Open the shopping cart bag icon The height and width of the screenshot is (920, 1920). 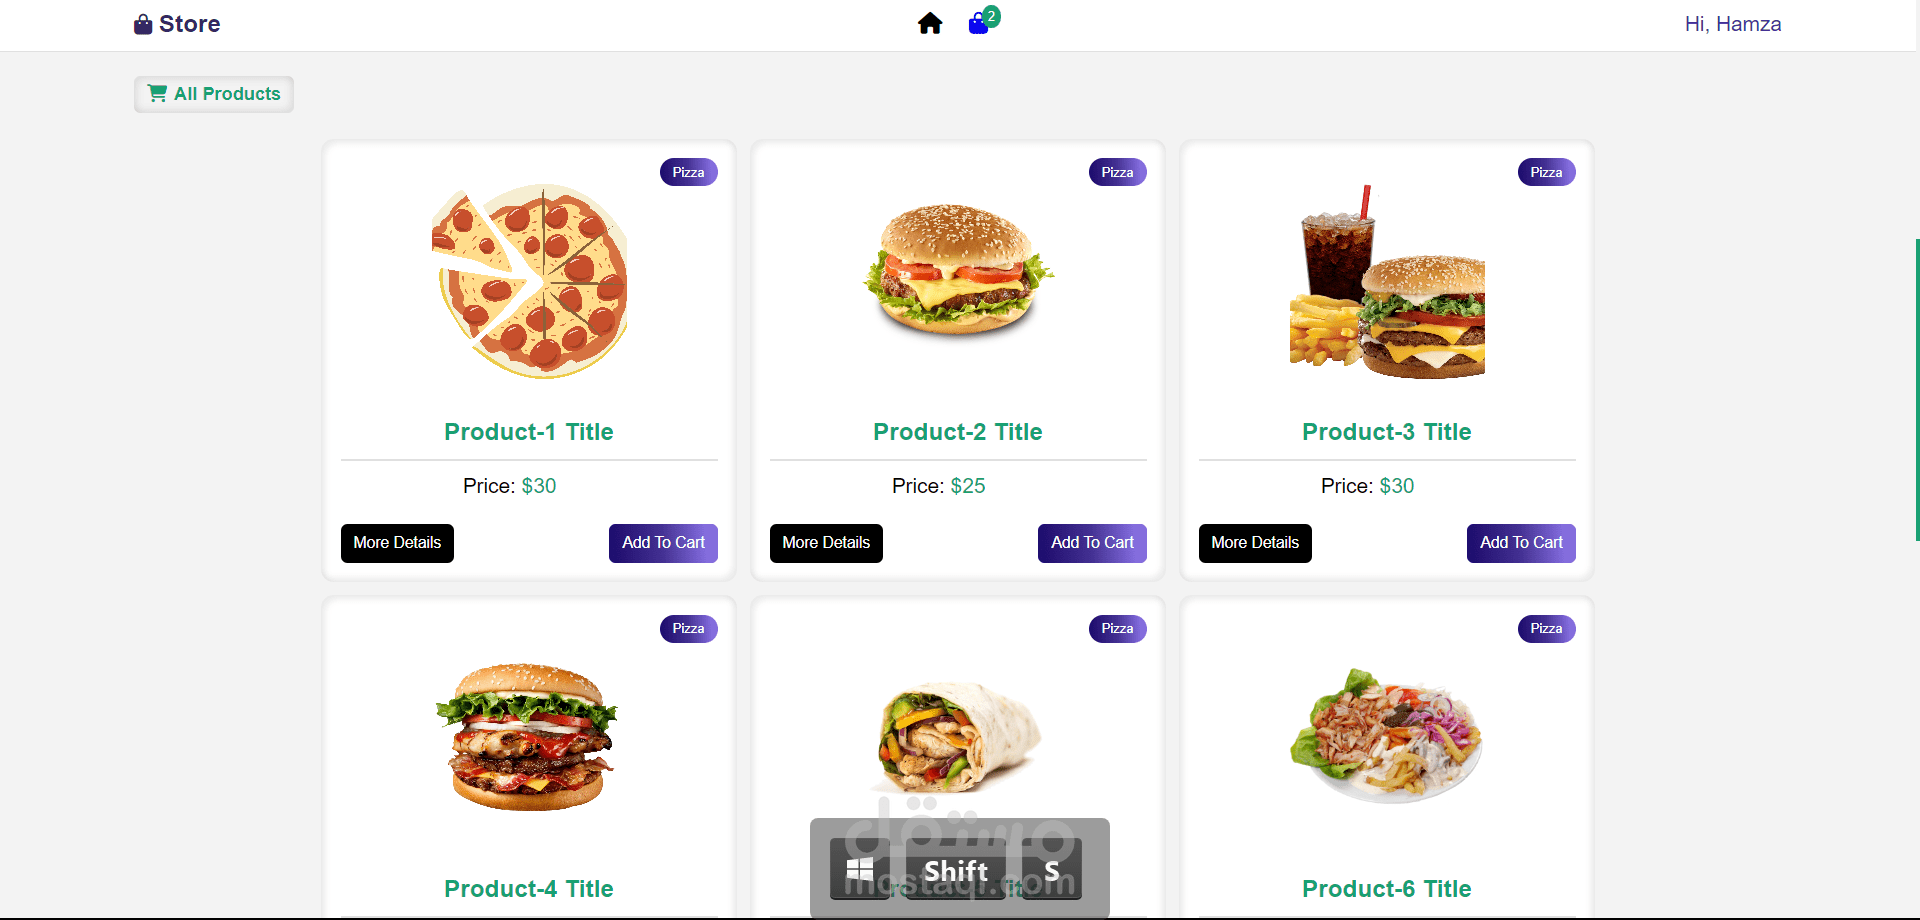click(978, 24)
